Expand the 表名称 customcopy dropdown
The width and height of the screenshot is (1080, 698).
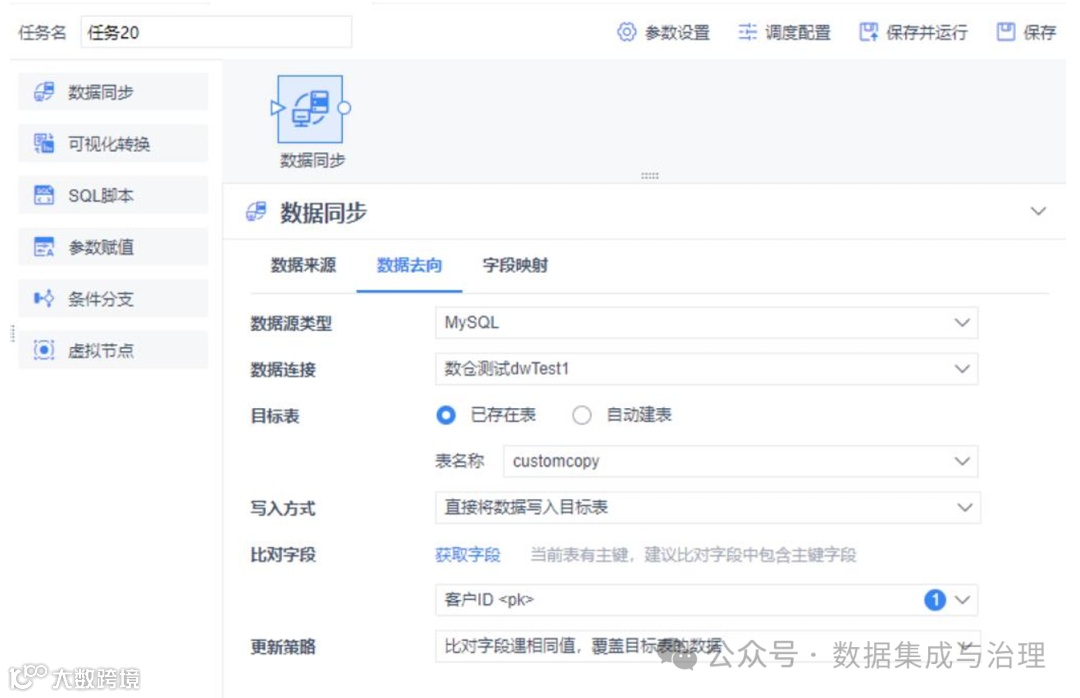[740, 461]
